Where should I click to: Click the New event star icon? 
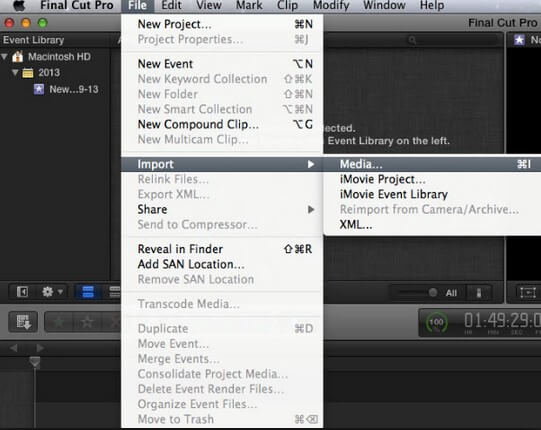pos(39,89)
